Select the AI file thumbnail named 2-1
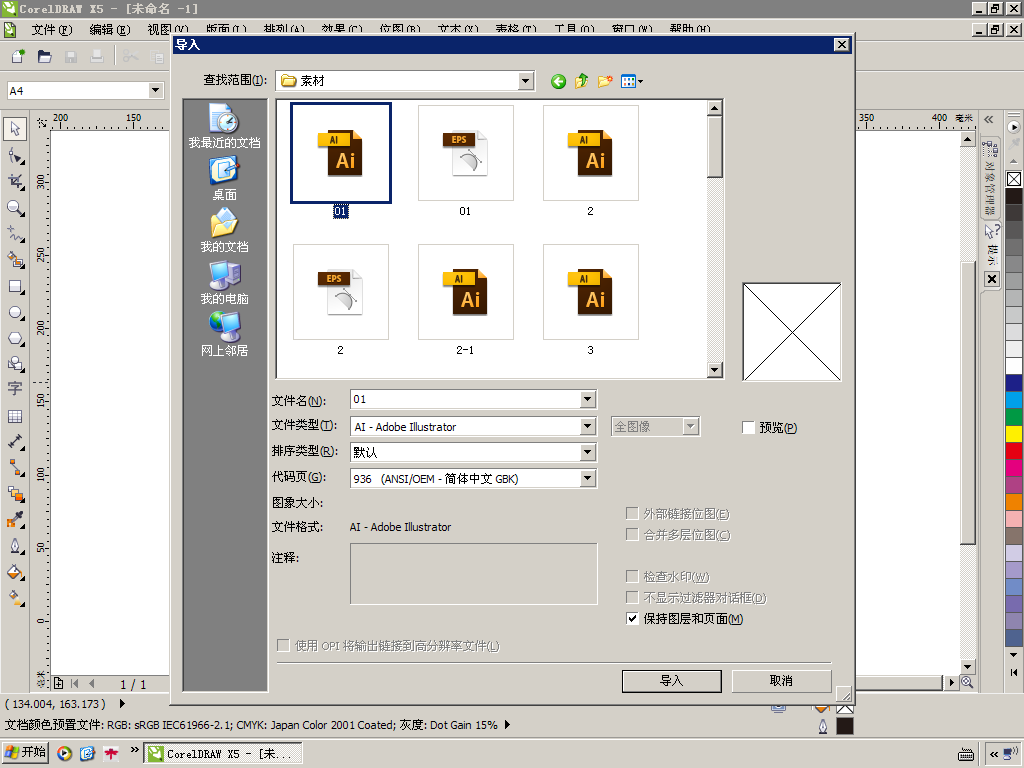 [466, 292]
